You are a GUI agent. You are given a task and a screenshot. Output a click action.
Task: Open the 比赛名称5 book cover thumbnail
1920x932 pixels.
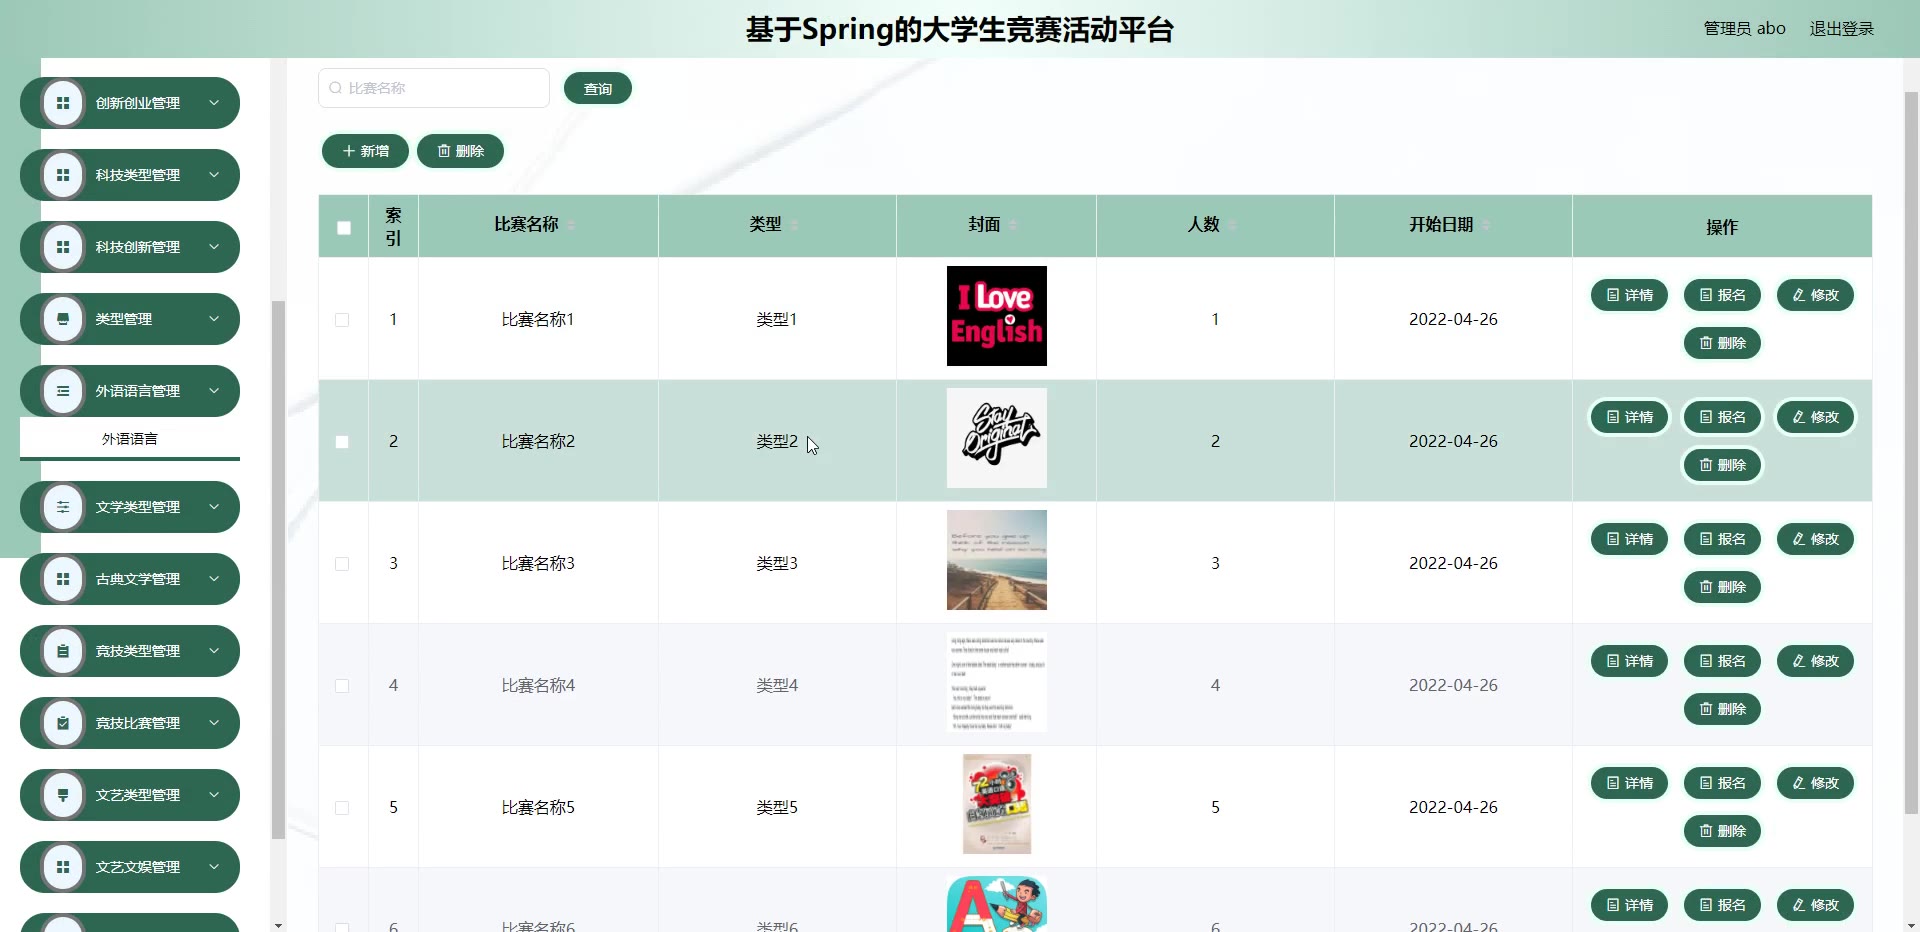click(x=997, y=804)
